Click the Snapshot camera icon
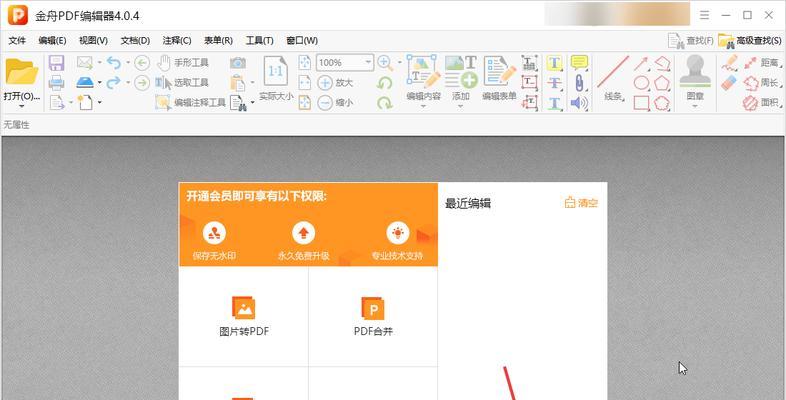 pos(238,63)
